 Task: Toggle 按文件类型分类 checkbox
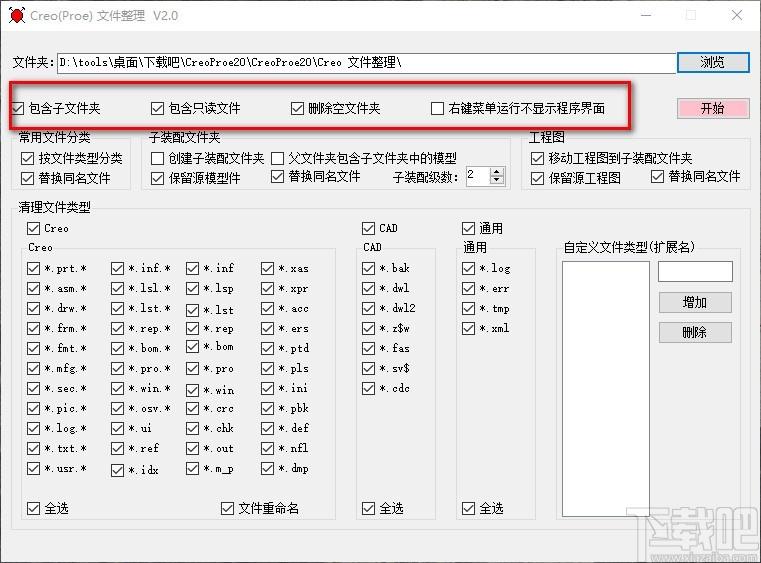(x=28, y=158)
